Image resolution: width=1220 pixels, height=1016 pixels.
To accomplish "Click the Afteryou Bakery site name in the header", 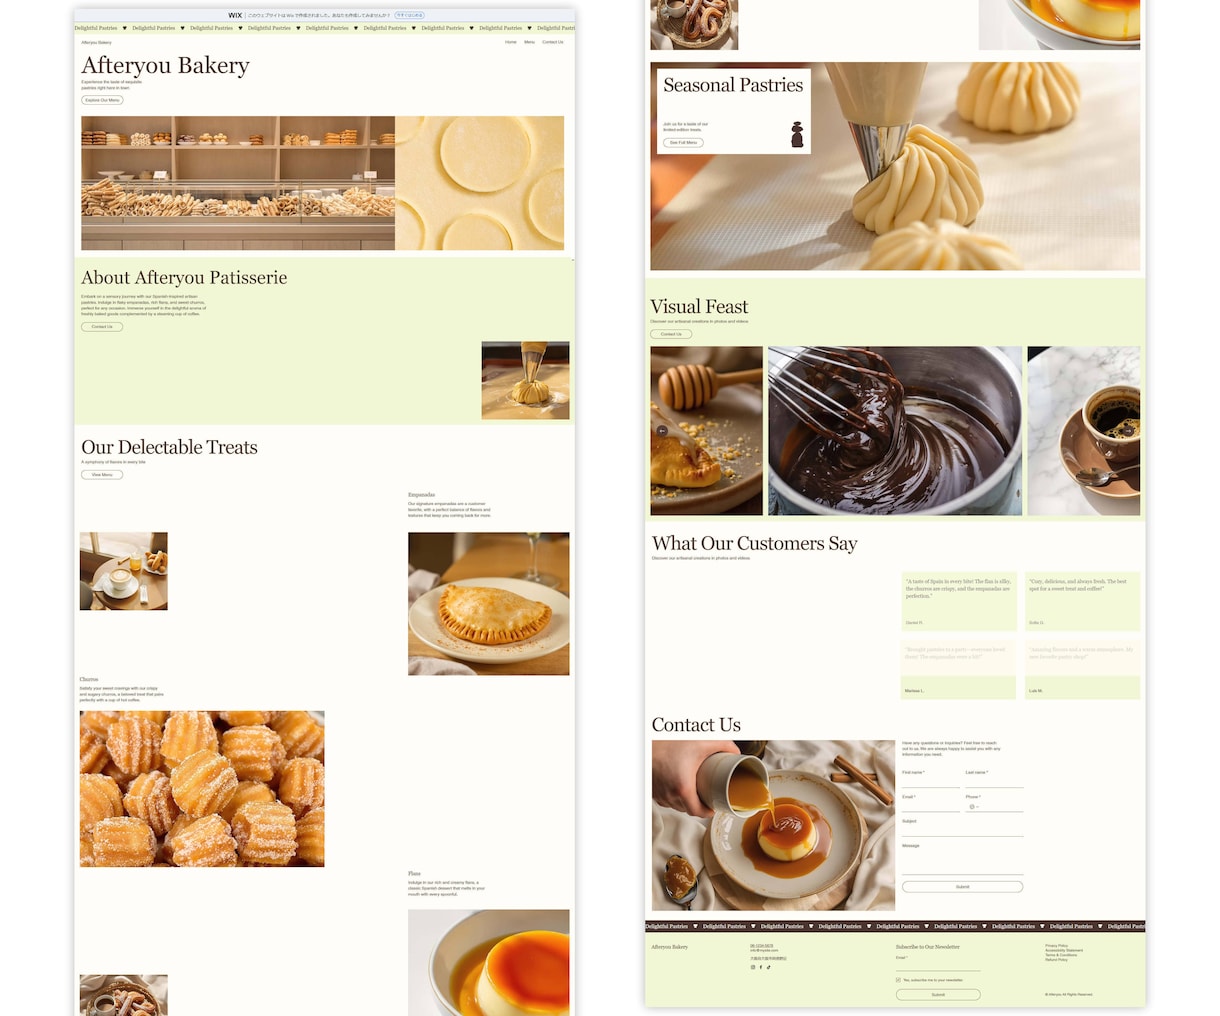I will 96,42.
